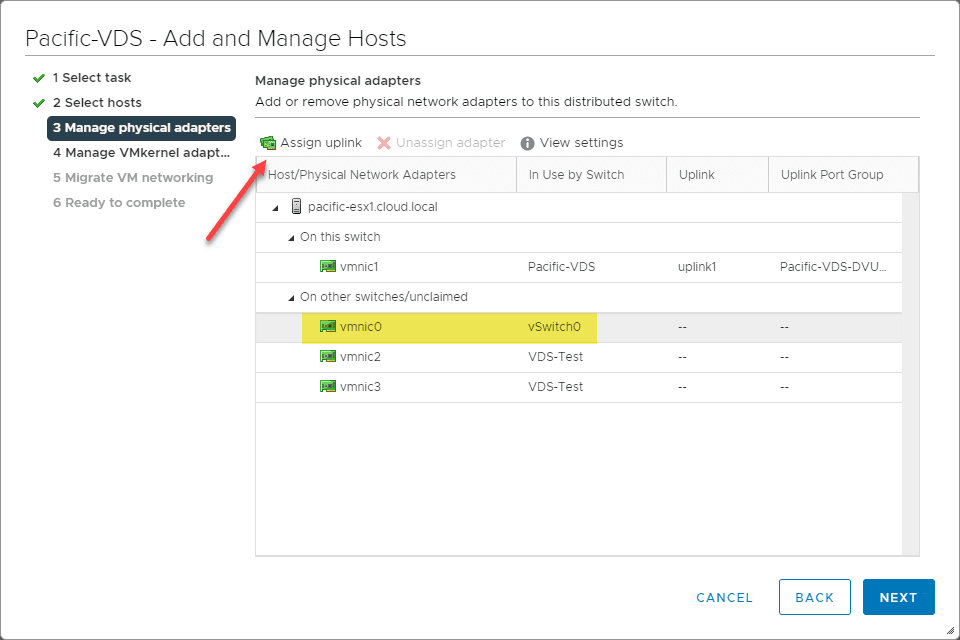The width and height of the screenshot is (960, 640).
Task: Click the pacific-esx1.cloud.local host icon
Action: 296,207
